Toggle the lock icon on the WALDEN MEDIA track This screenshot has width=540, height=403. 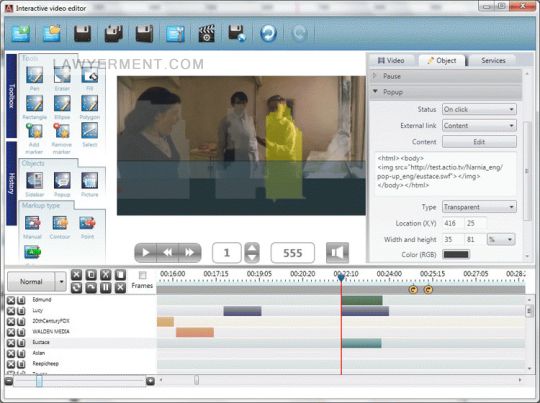pos(21,332)
